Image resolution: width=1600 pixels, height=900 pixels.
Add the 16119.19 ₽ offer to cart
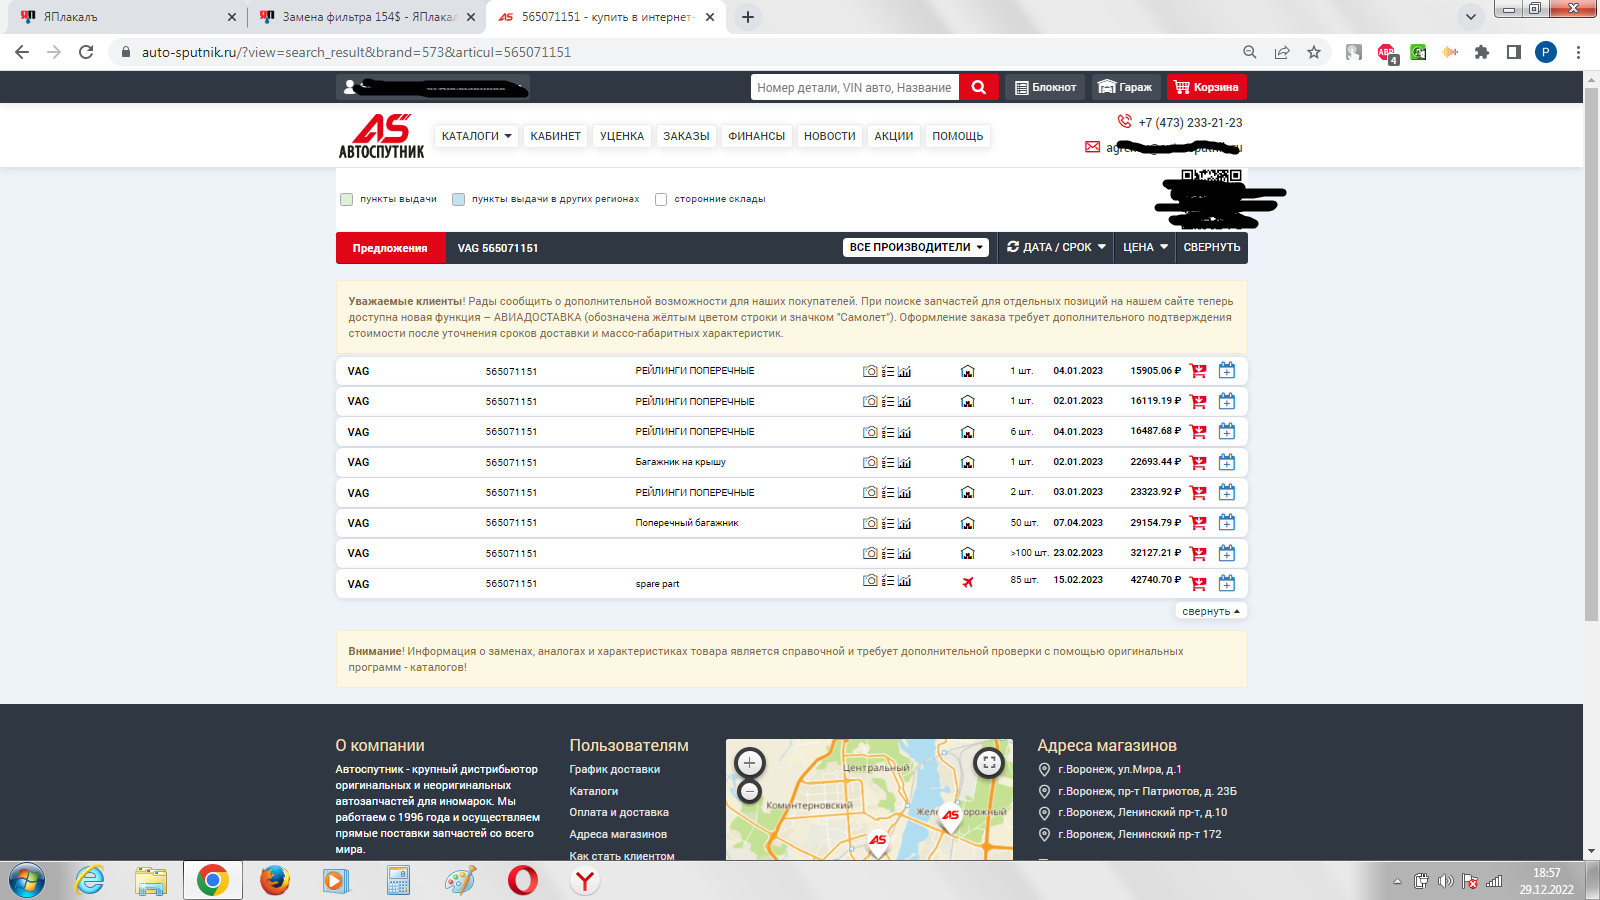point(1198,401)
